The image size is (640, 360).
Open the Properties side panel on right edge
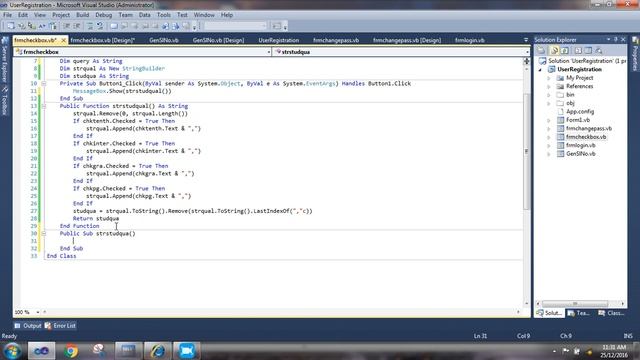click(635, 54)
